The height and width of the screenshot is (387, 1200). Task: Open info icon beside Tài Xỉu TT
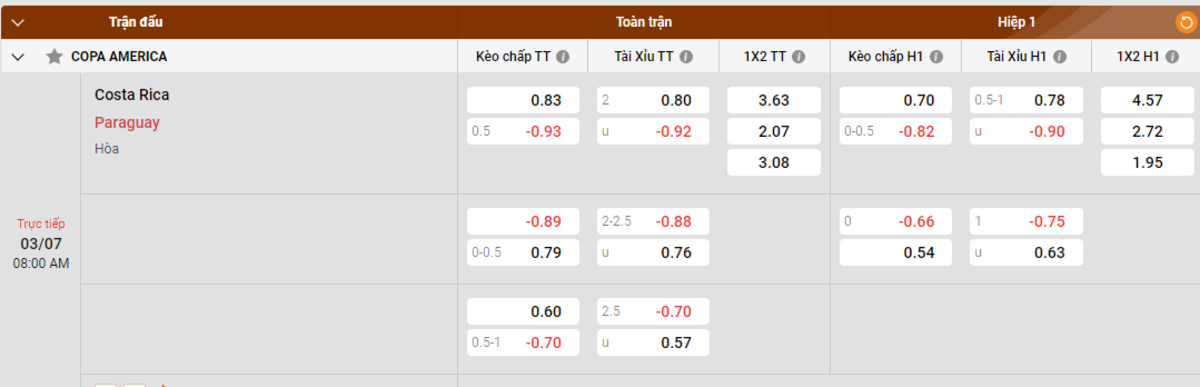[x=686, y=57]
